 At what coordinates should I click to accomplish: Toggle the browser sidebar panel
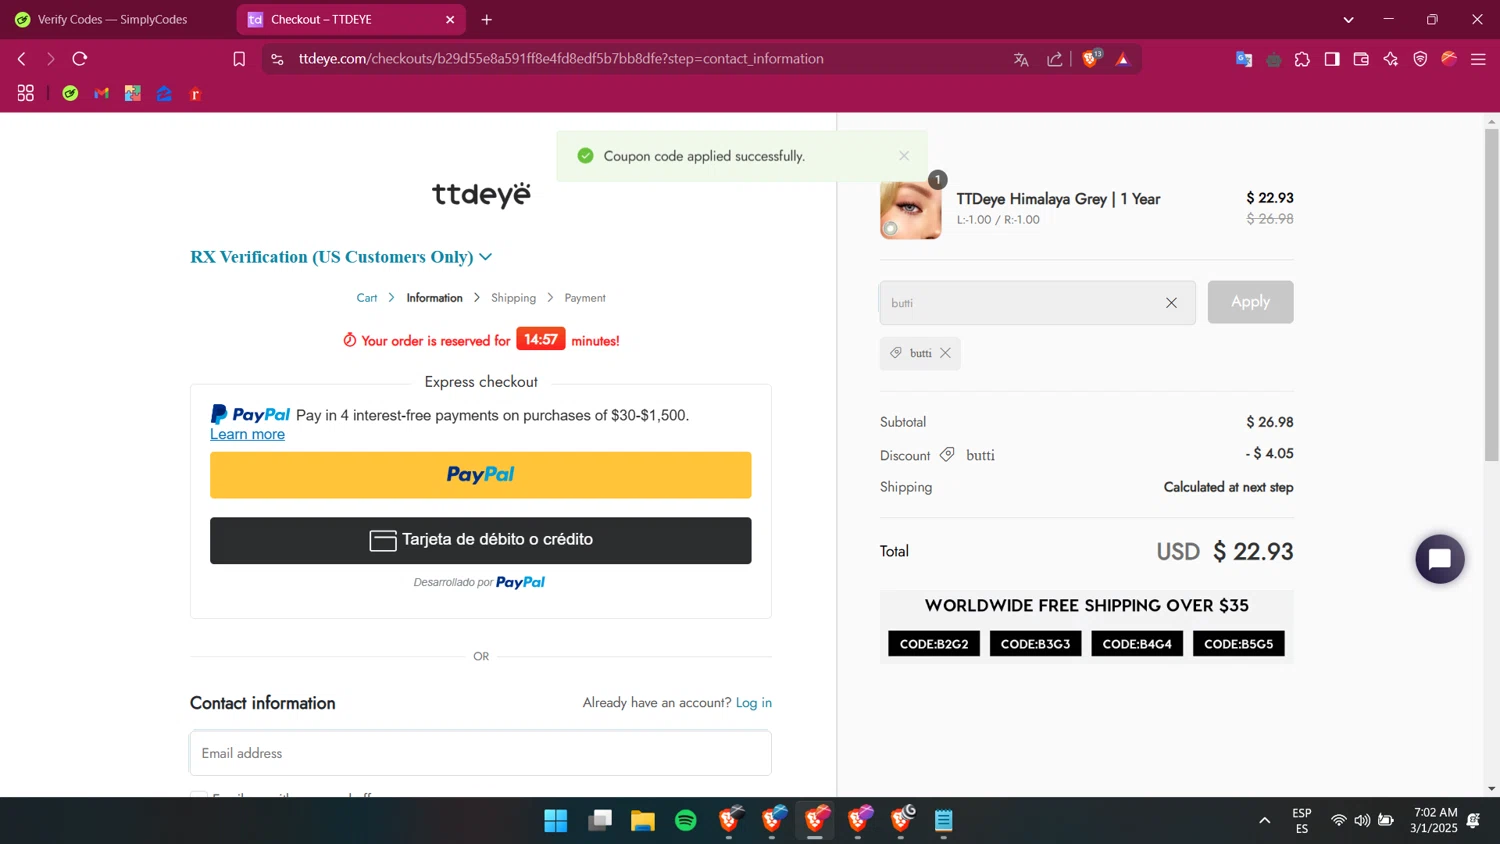[x=1332, y=59]
